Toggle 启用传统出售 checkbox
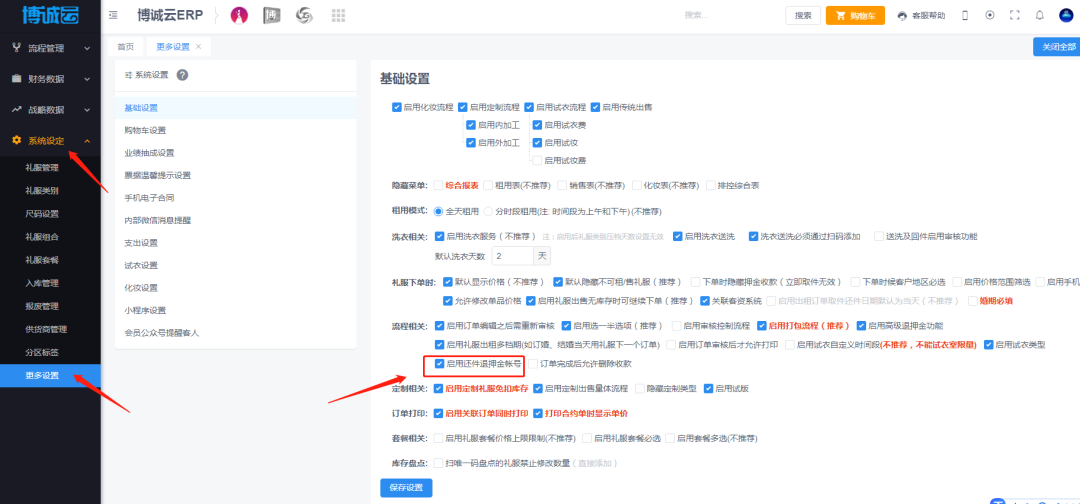This screenshot has height=504, width=1080. 595,107
